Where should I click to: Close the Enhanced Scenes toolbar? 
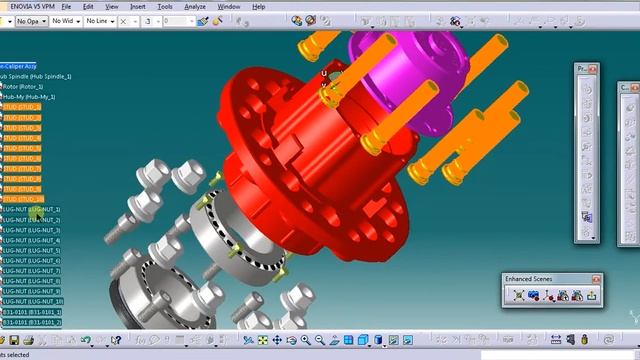click(x=596, y=279)
